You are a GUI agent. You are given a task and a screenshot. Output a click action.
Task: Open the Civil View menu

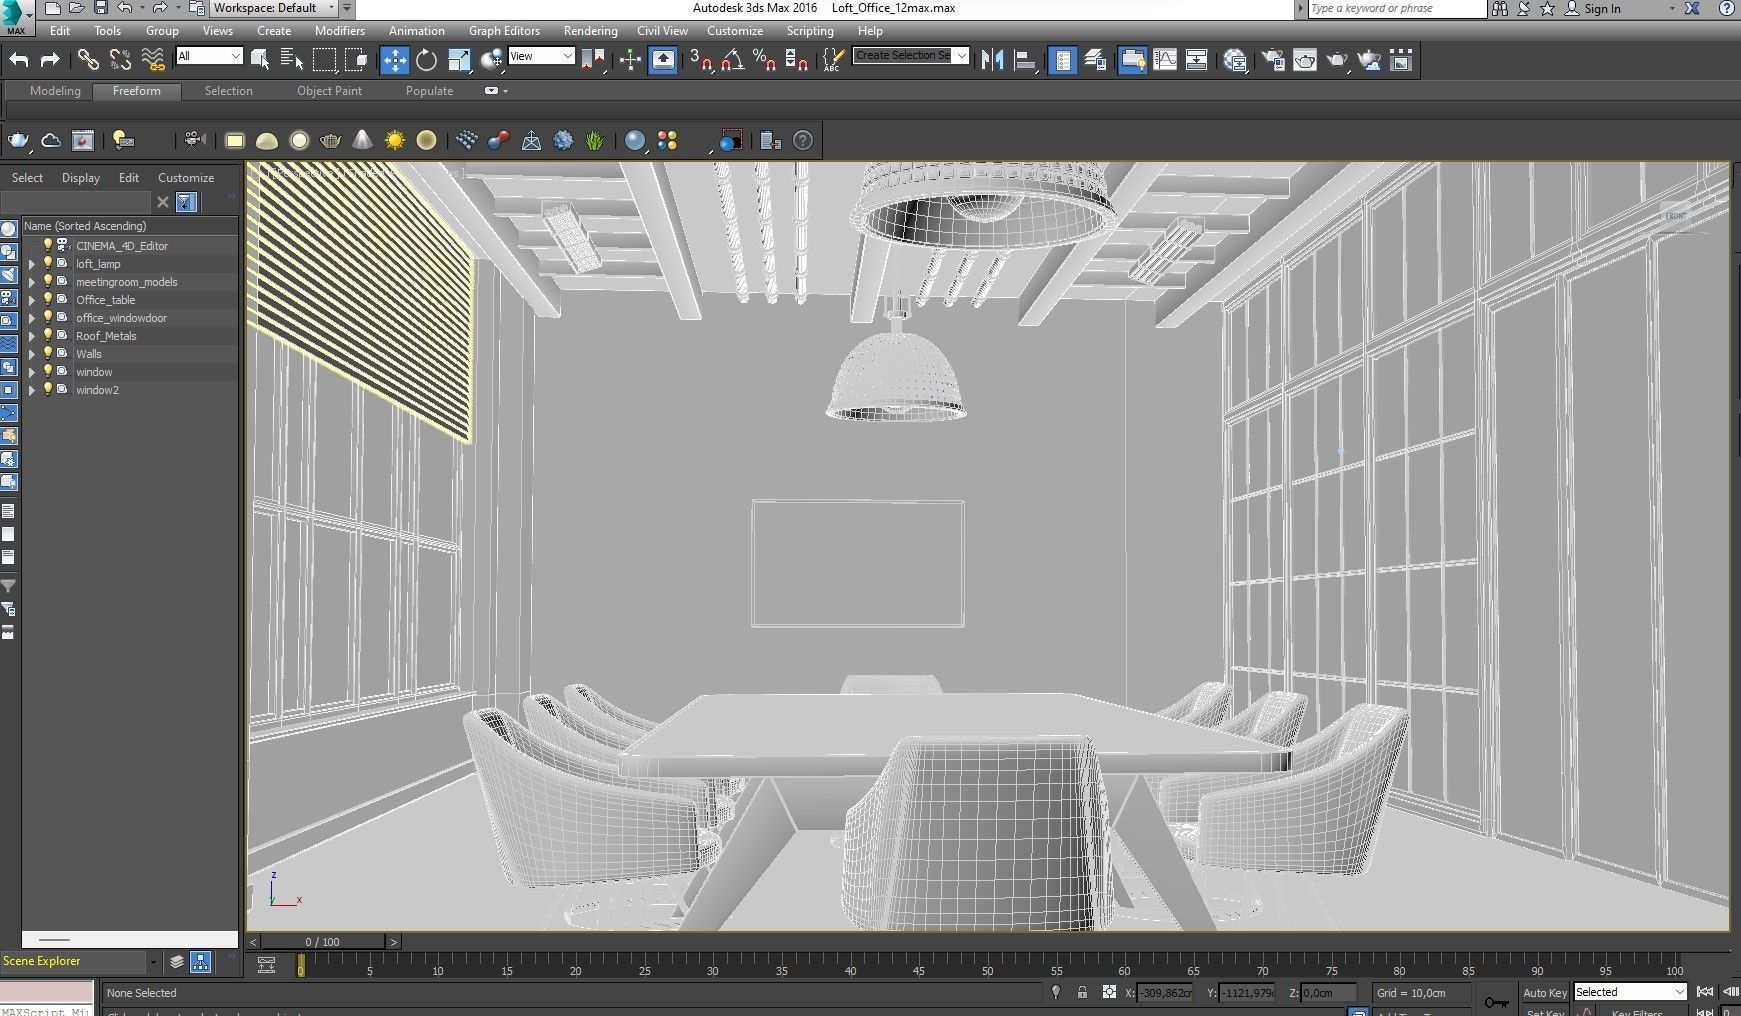662,31
